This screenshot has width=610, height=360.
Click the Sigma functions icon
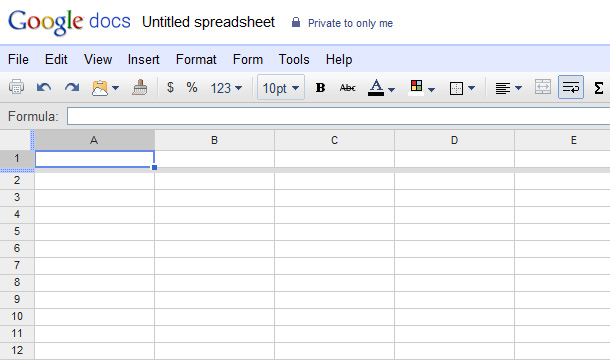[x=599, y=88]
